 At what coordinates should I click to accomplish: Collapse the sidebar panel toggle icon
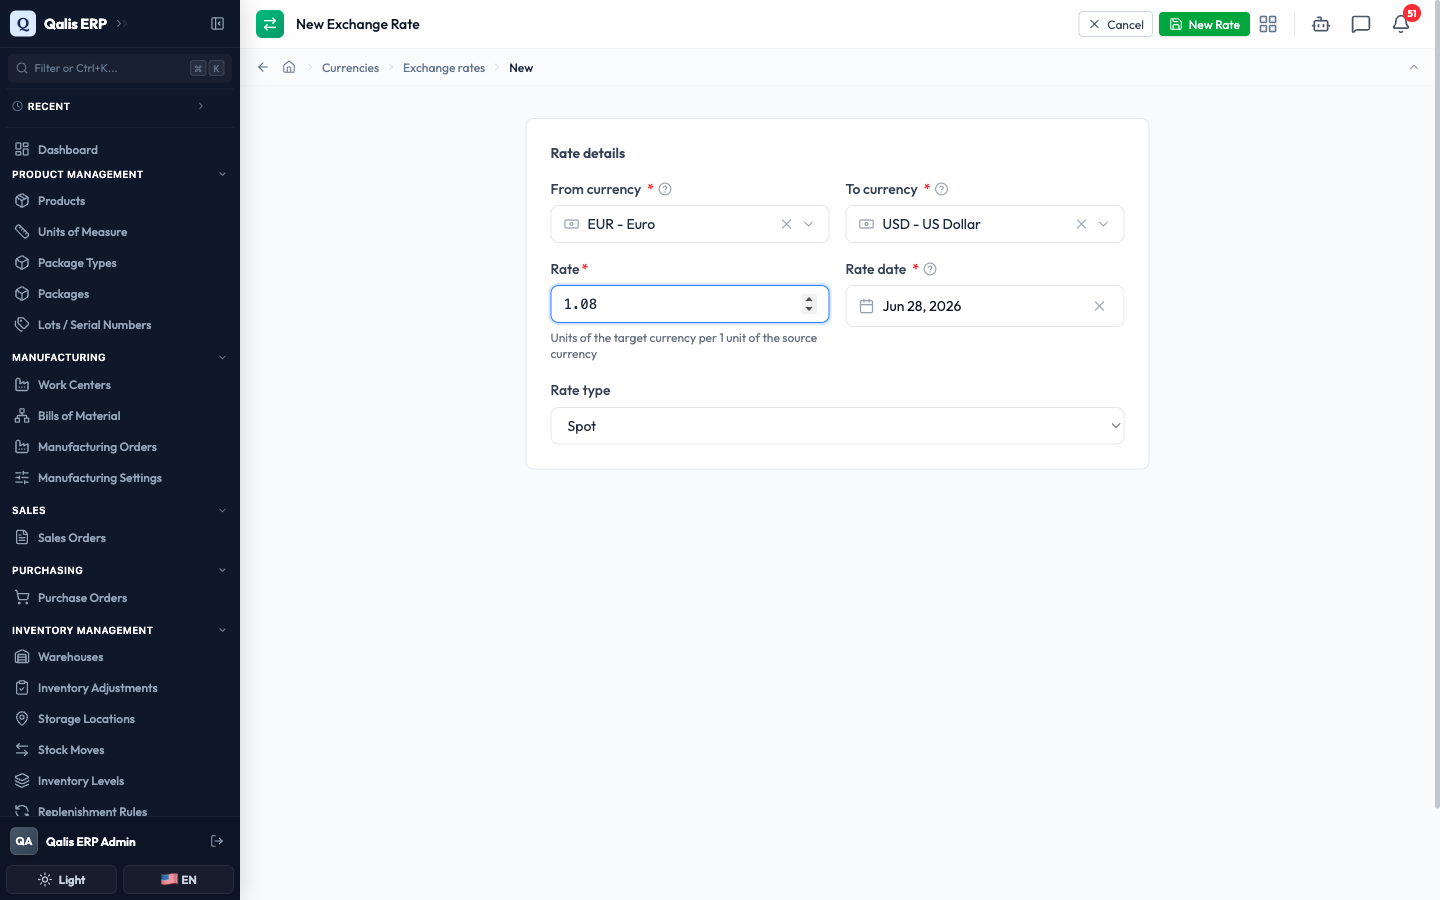(217, 24)
